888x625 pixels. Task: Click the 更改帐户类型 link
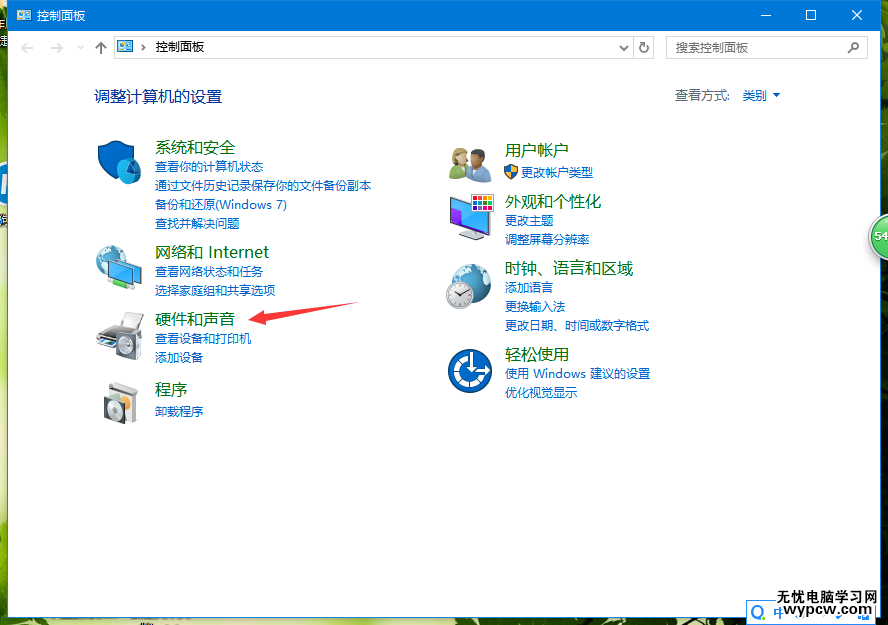(x=557, y=172)
